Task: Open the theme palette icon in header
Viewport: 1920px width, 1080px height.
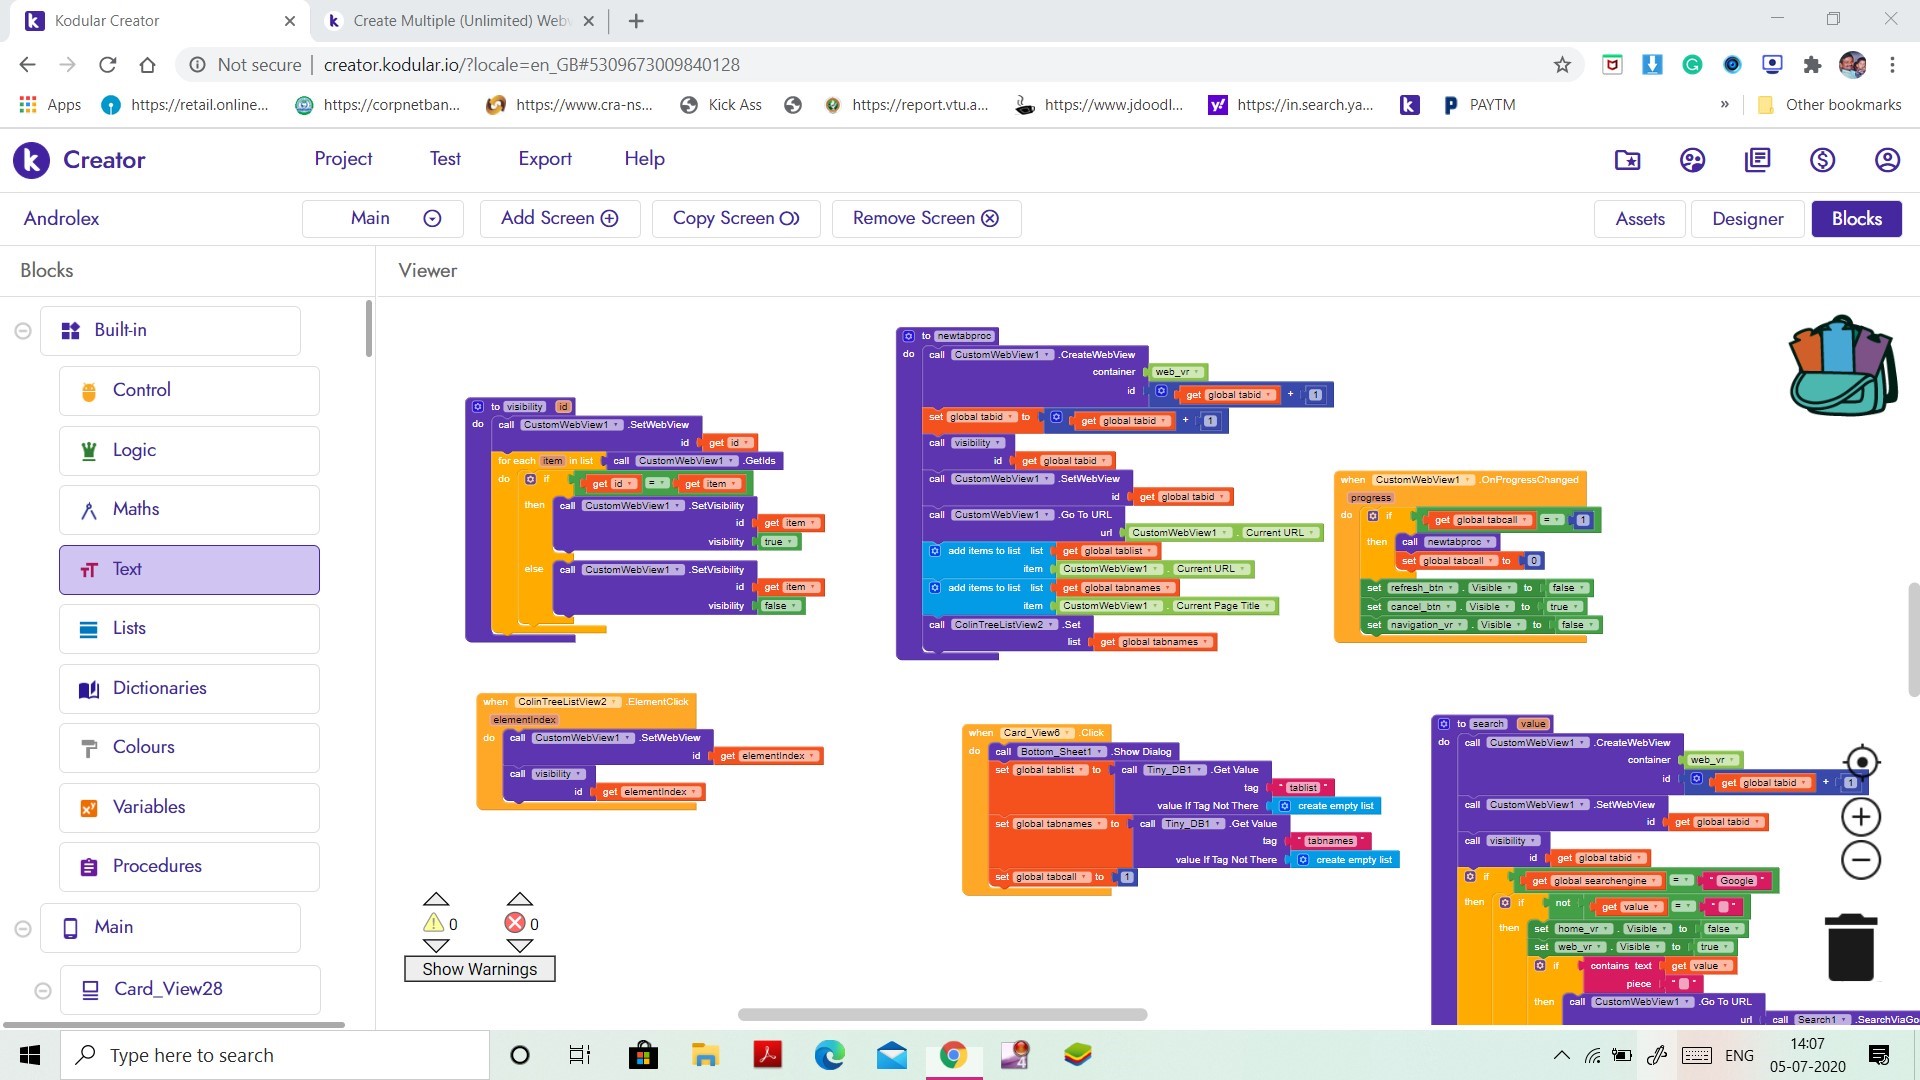Action: 1692,160
